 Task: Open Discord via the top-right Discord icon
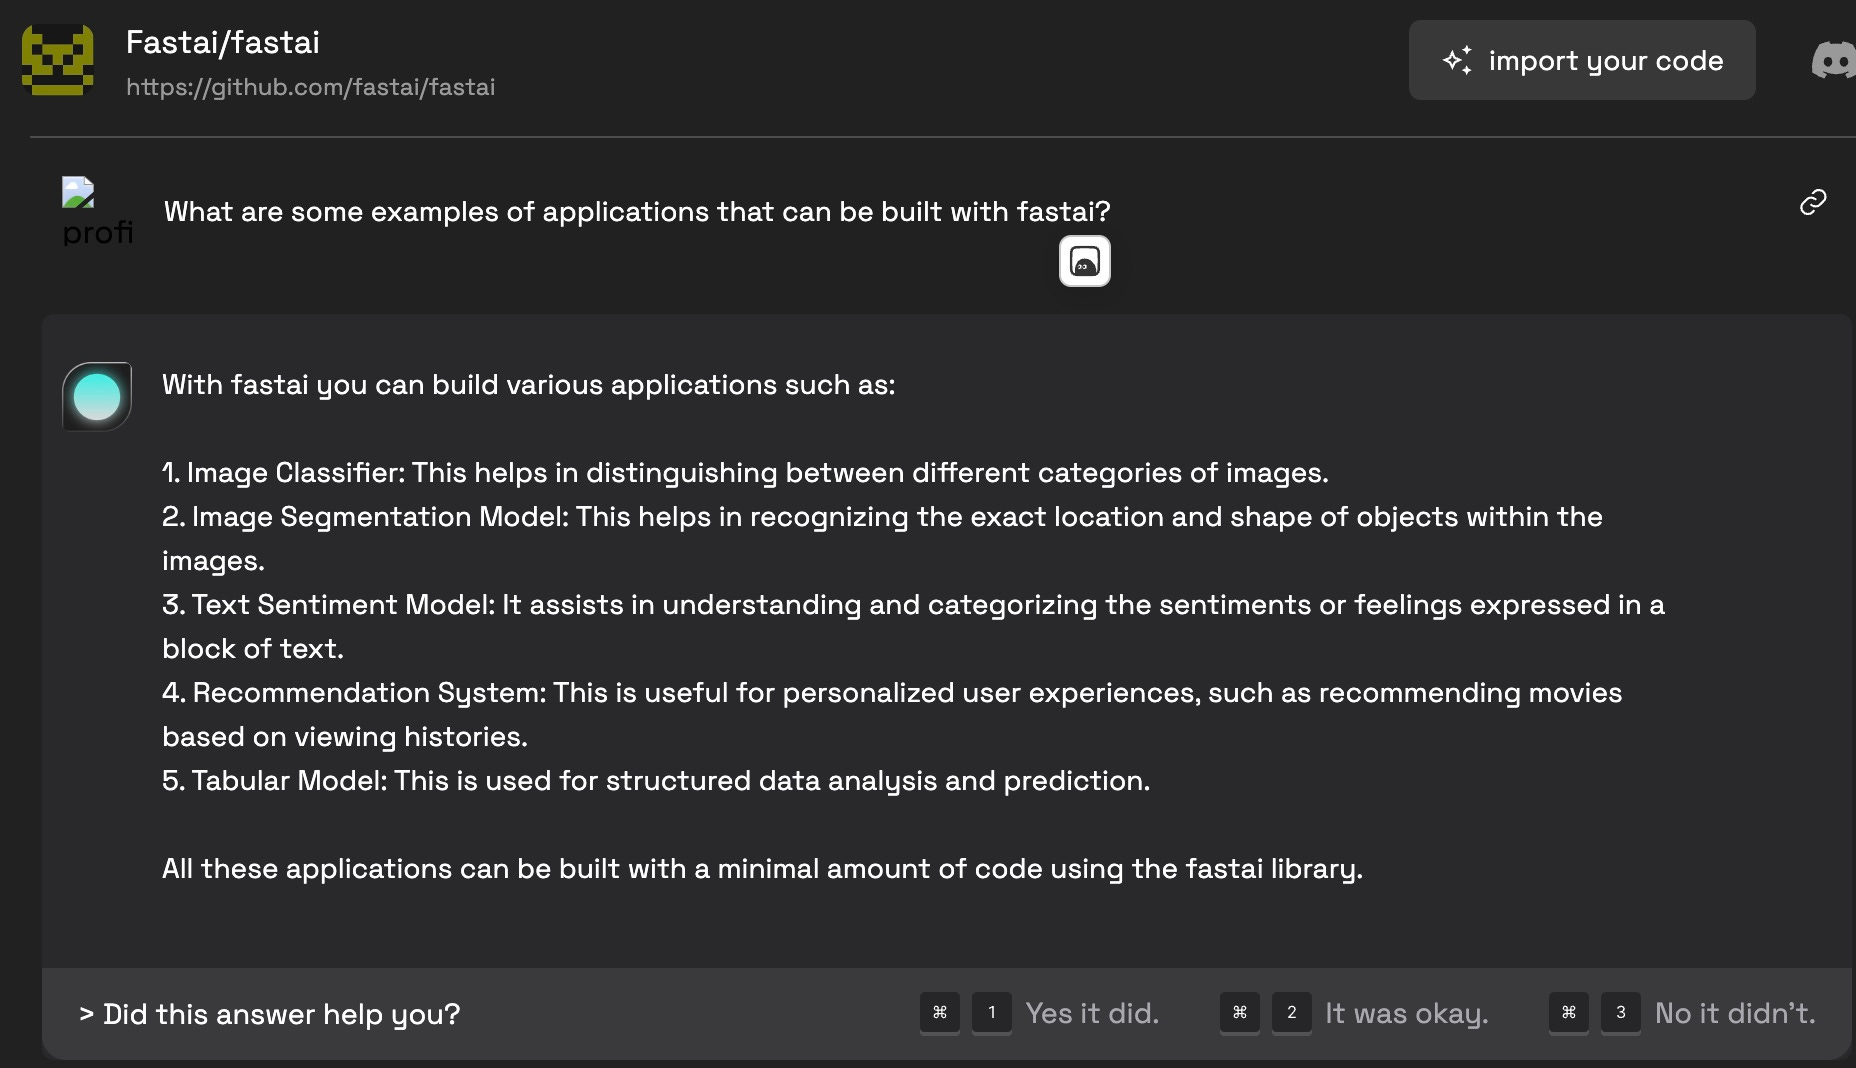pos(1834,60)
